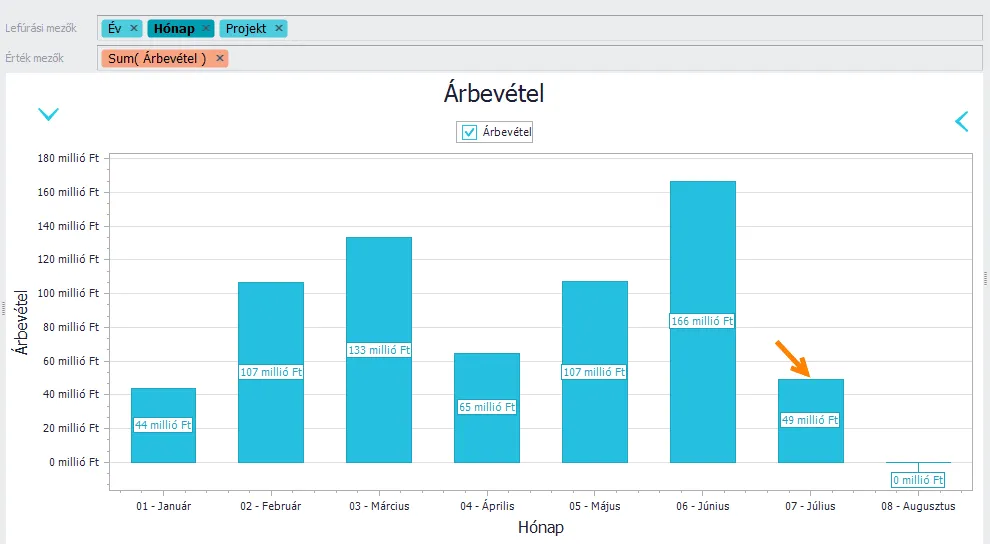Click the 02 - Február bar

coord(271,330)
